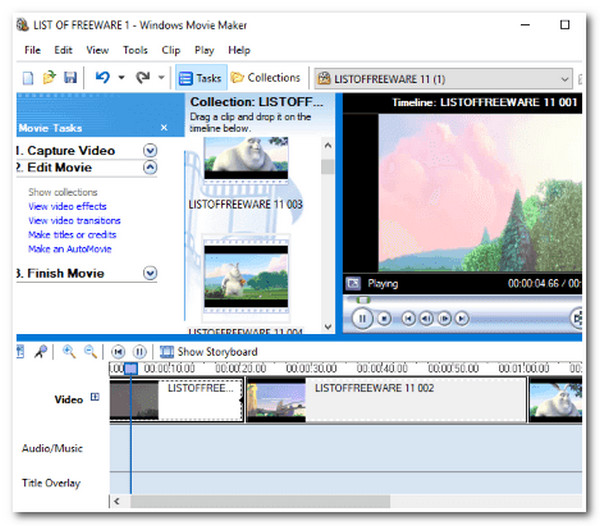Screen dimensions: 600x526
Task: Click the collection scrollbar down arrow
Action: (x=328, y=326)
